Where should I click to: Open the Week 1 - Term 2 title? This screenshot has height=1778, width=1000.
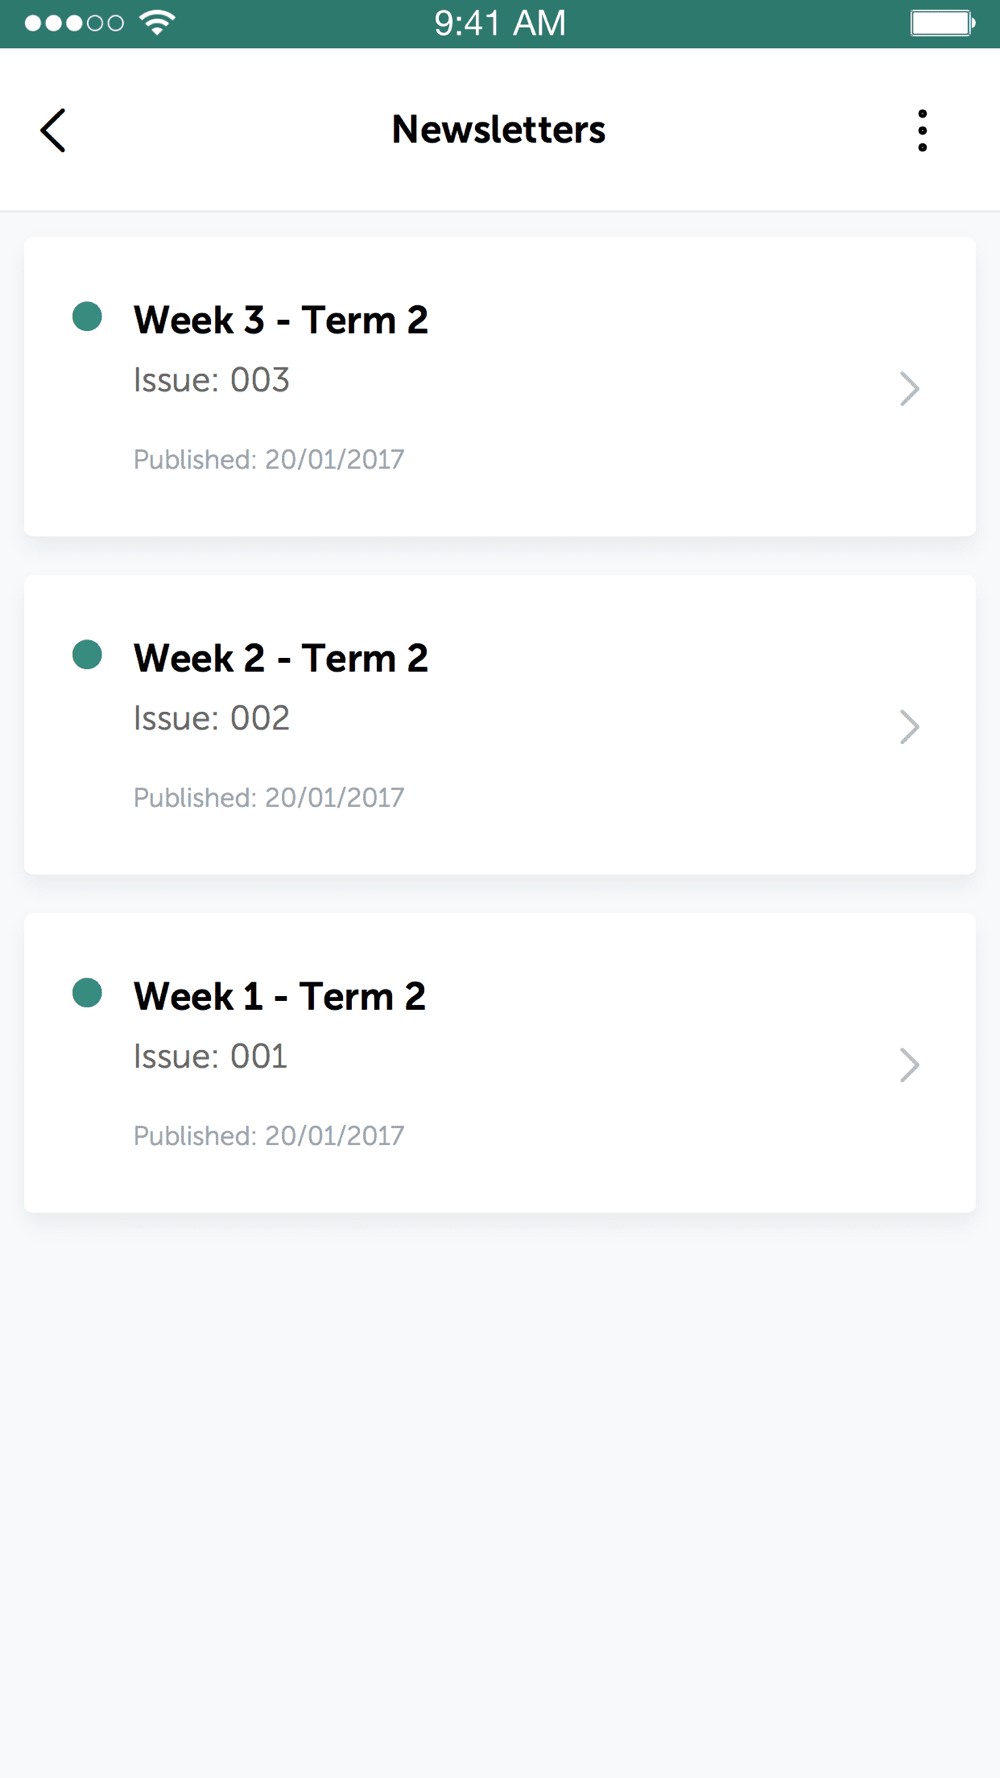coord(280,996)
